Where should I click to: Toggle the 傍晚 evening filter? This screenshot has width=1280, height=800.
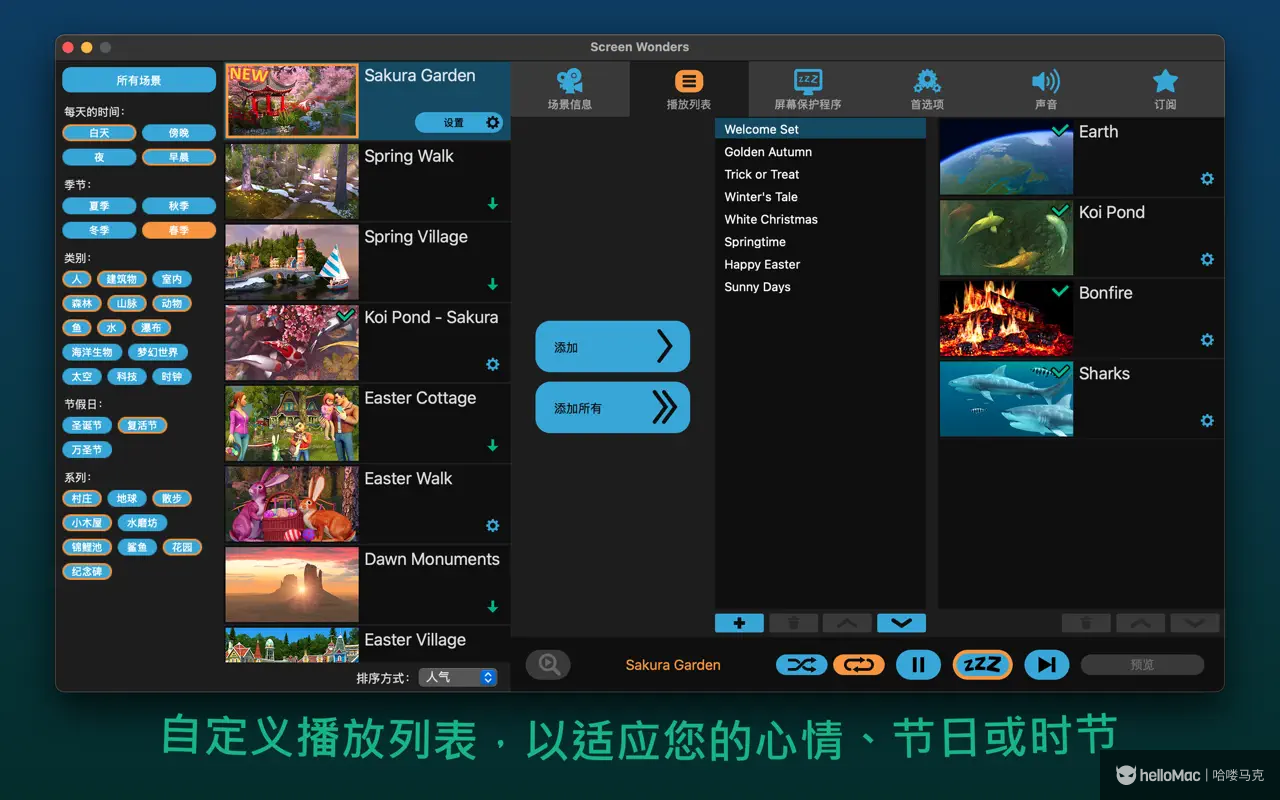[179, 133]
